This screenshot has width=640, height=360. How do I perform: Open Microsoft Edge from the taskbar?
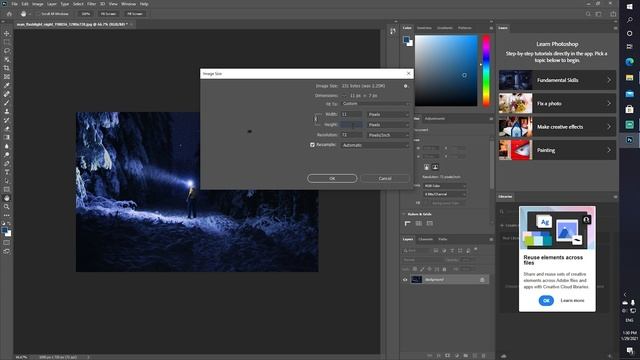coord(629,62)
